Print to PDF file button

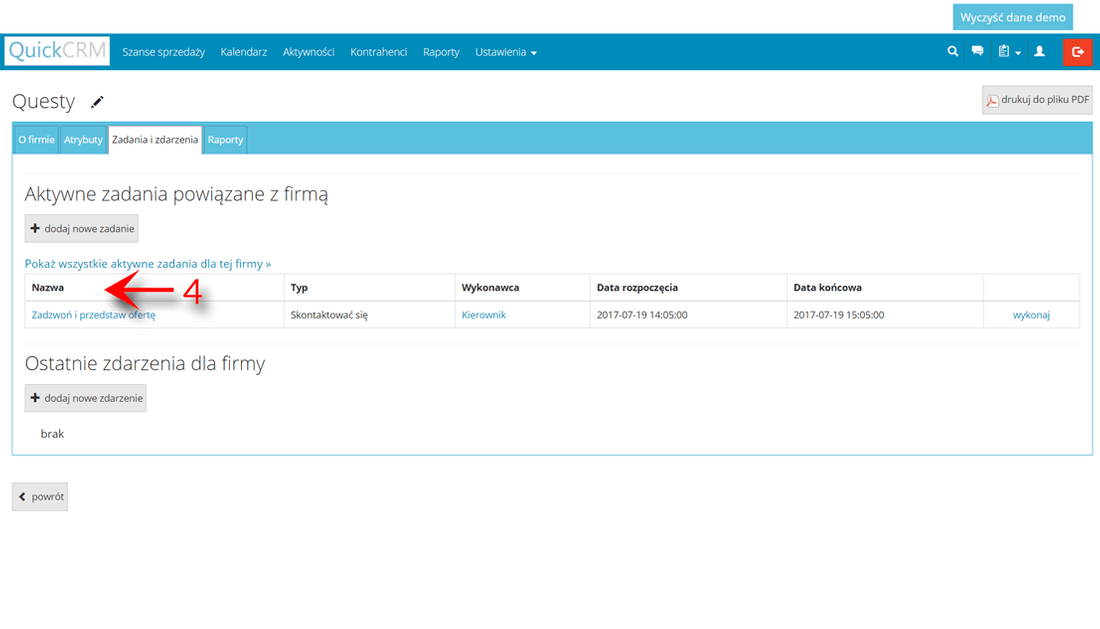point(1037,100)
